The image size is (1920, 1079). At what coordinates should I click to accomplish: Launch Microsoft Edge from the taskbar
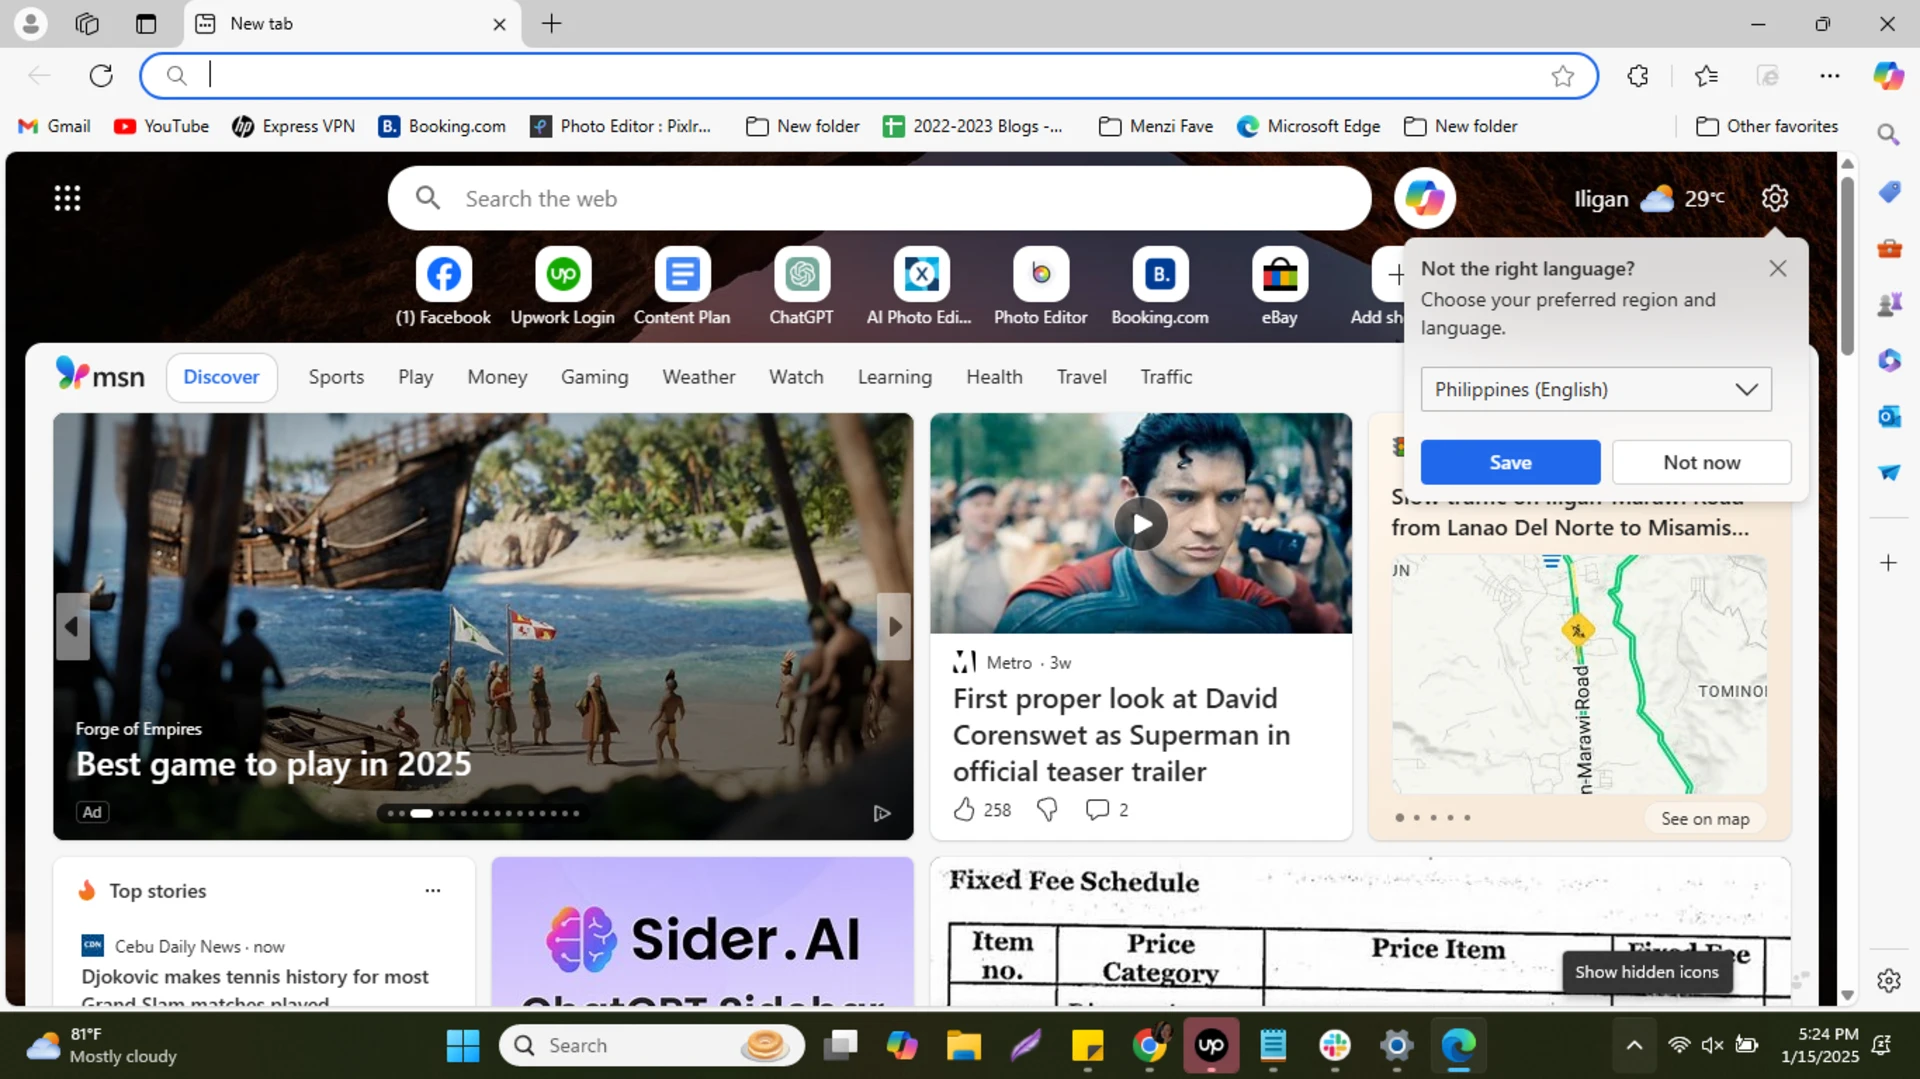point(1458,1044)
